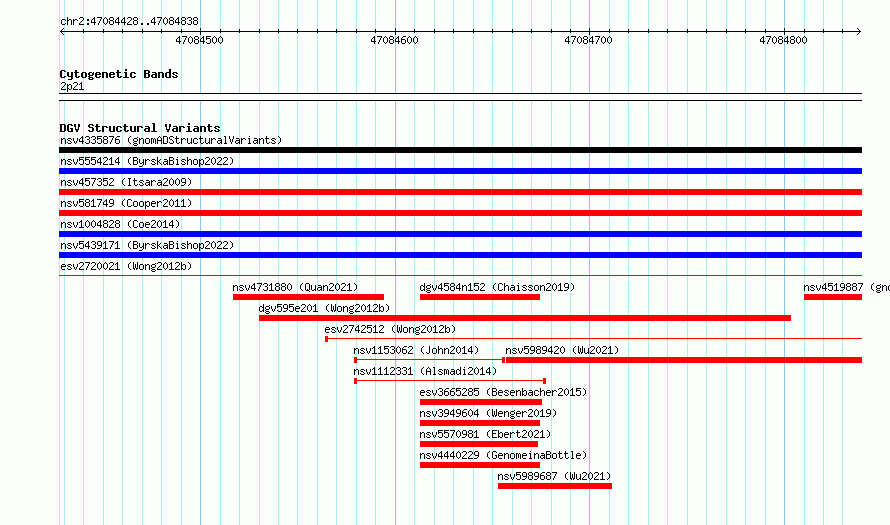Viewport: 890px width, 525px height.
Task: Click the nsv581749 Cooper2011 label
Action: [x=126, y=203]
